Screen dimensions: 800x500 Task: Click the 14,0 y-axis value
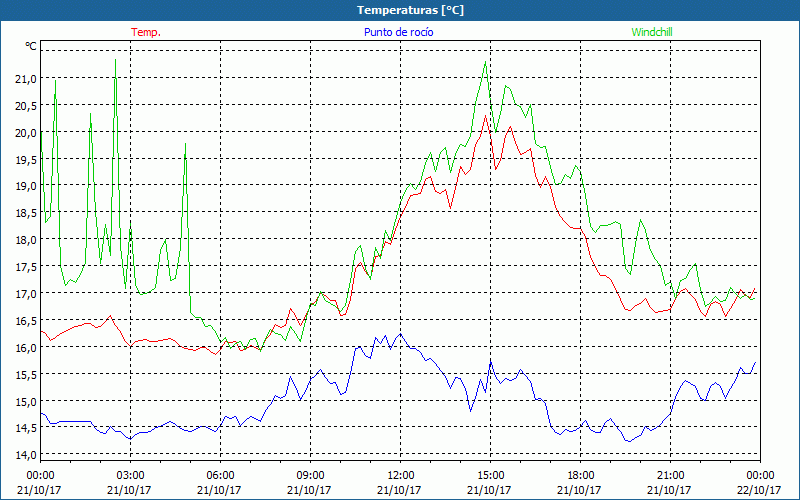click(x=27, y=455)
